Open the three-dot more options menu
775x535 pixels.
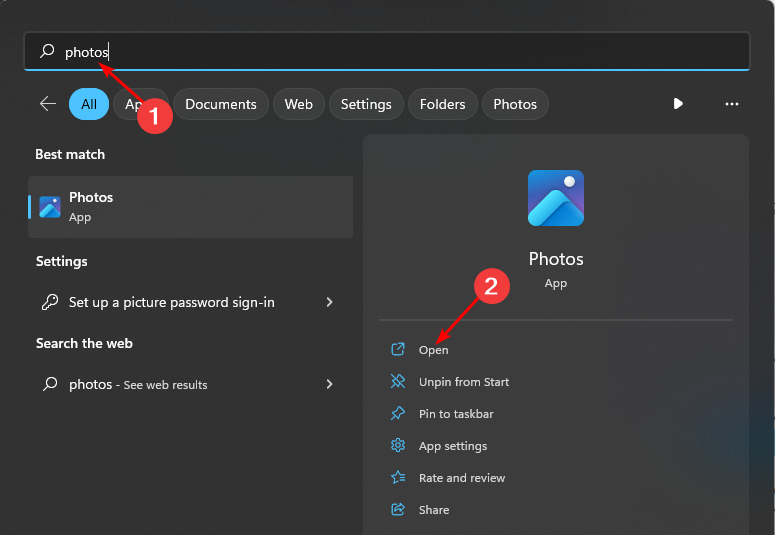point(732,104)
